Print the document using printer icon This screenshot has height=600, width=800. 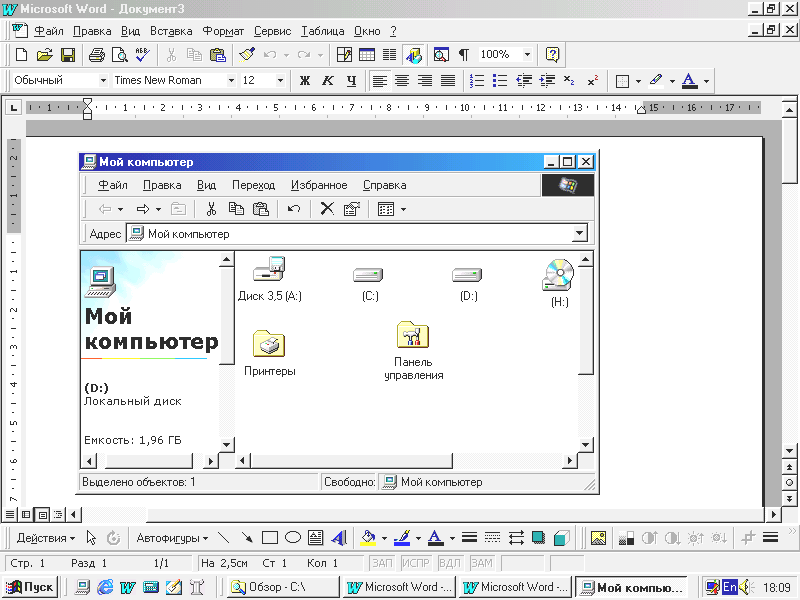coord(96,55)
